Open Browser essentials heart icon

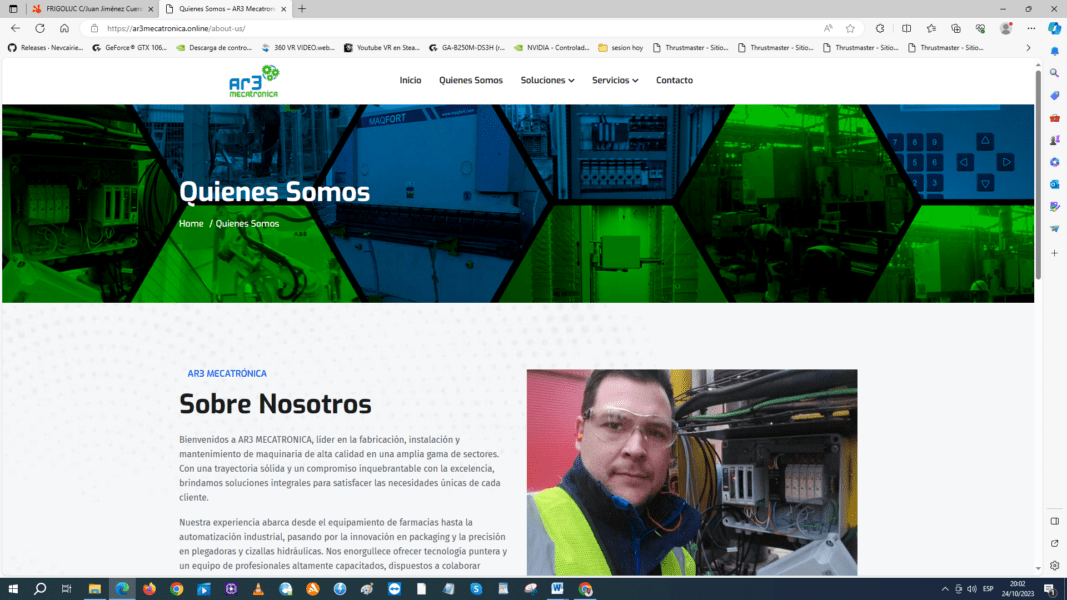980,29
